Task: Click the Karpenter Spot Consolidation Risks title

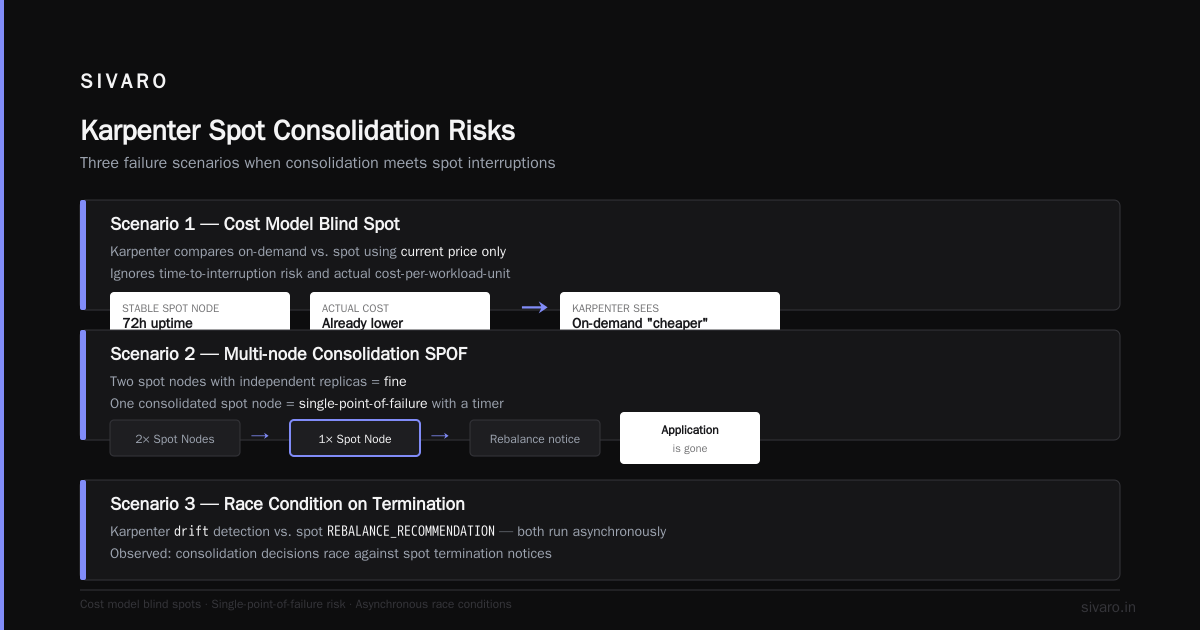Action: pos(298,130)
